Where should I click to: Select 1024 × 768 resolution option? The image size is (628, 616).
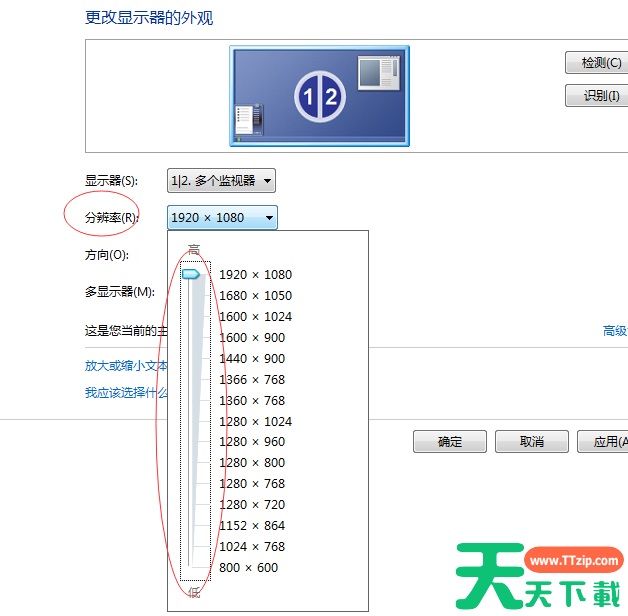[251, 547]
